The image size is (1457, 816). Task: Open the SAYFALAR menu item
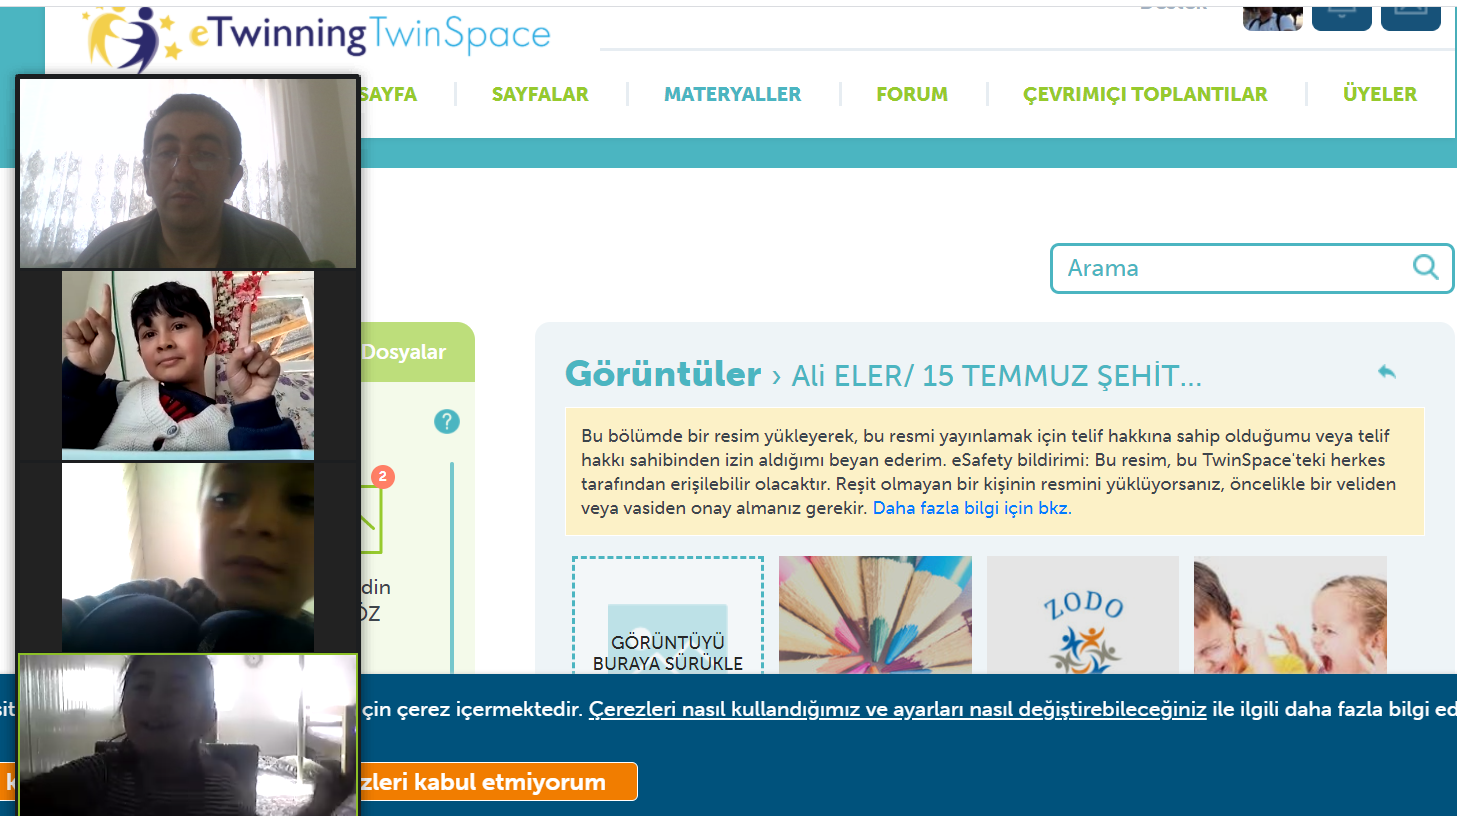540,94
